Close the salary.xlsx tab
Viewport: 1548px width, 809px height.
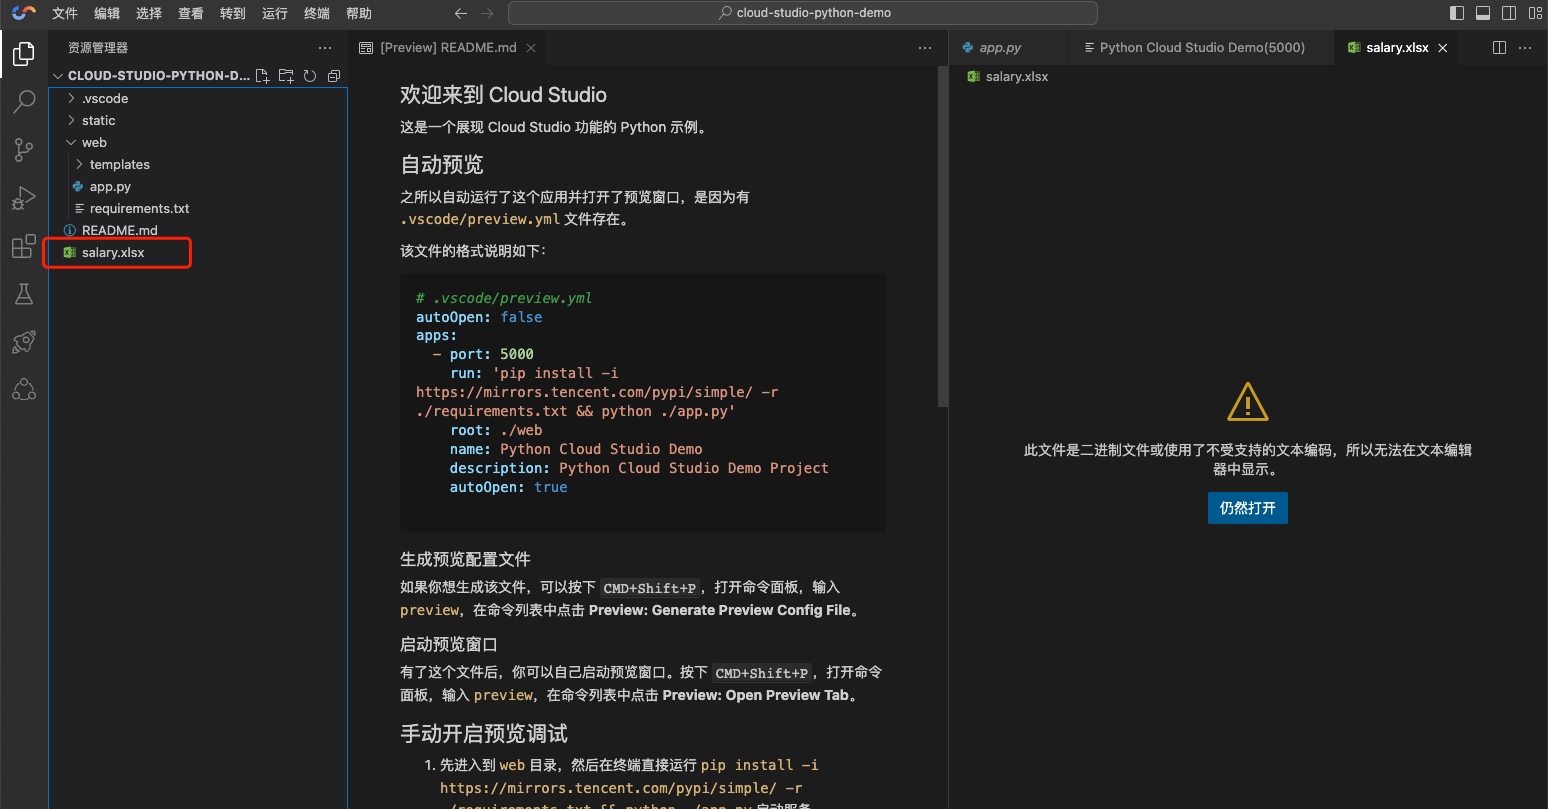tap(1442, 48)
